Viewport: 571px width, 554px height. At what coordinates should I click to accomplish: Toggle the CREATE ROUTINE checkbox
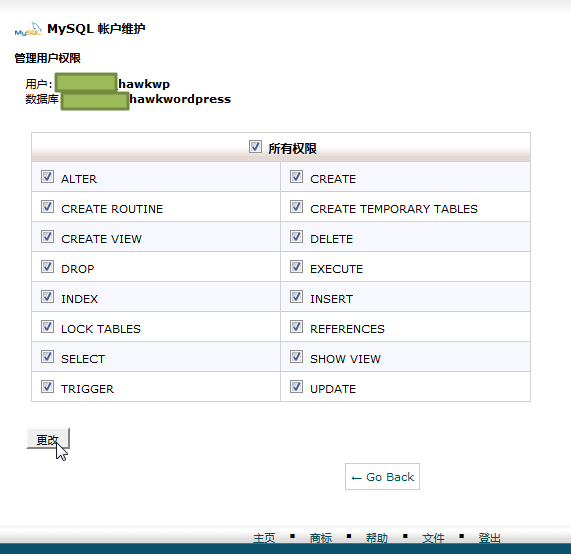click(x=47, y=207)
